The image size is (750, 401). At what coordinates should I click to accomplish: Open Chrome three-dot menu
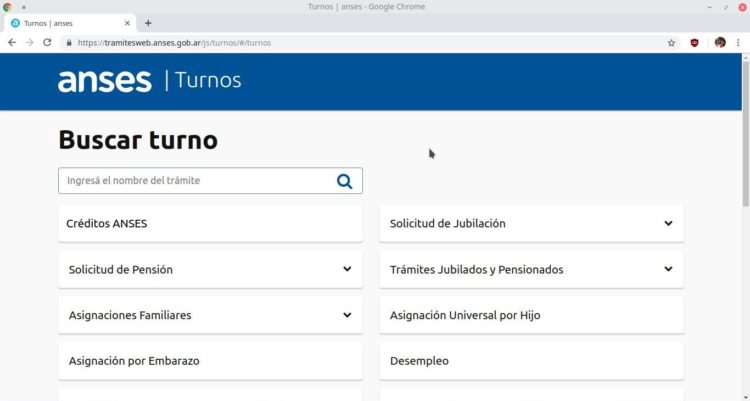pos(738,43)
